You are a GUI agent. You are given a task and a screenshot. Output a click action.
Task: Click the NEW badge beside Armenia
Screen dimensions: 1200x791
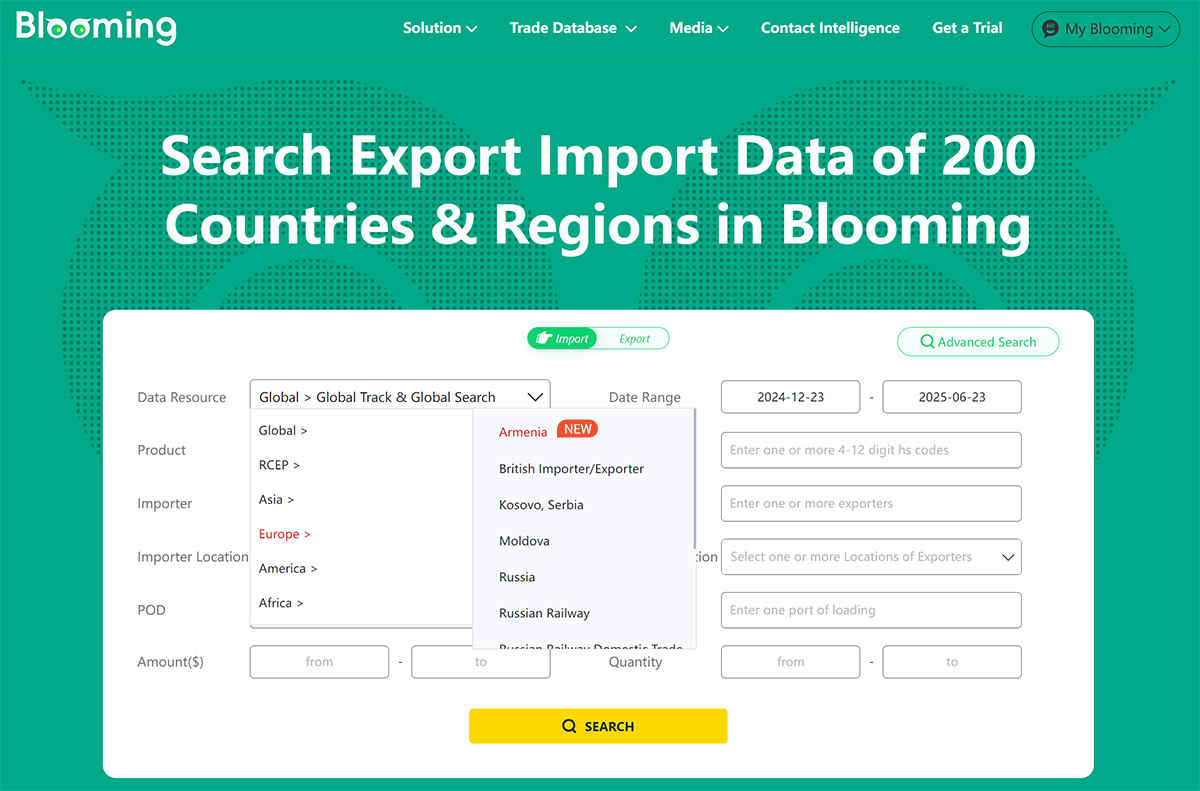click(577, 430)
